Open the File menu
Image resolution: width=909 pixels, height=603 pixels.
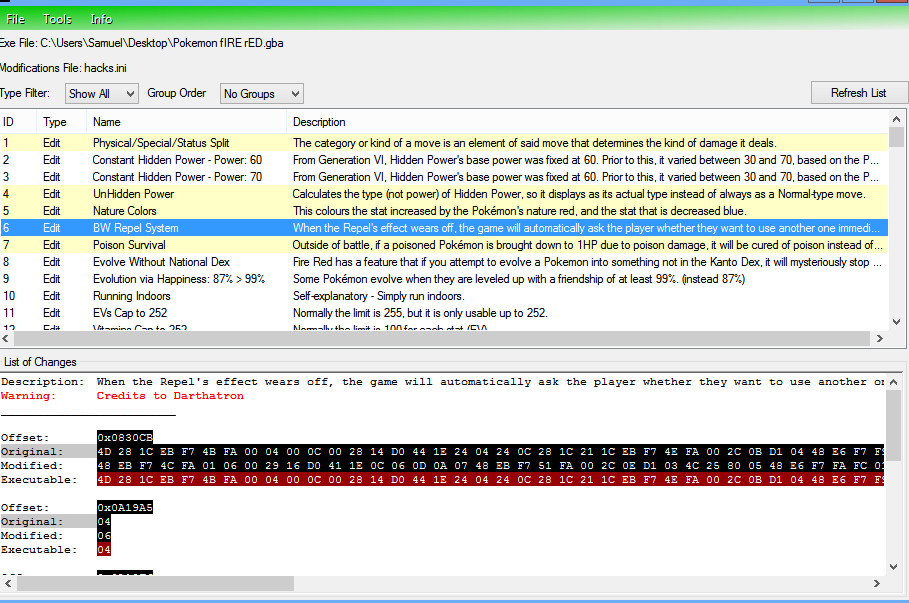pos(16,19)
